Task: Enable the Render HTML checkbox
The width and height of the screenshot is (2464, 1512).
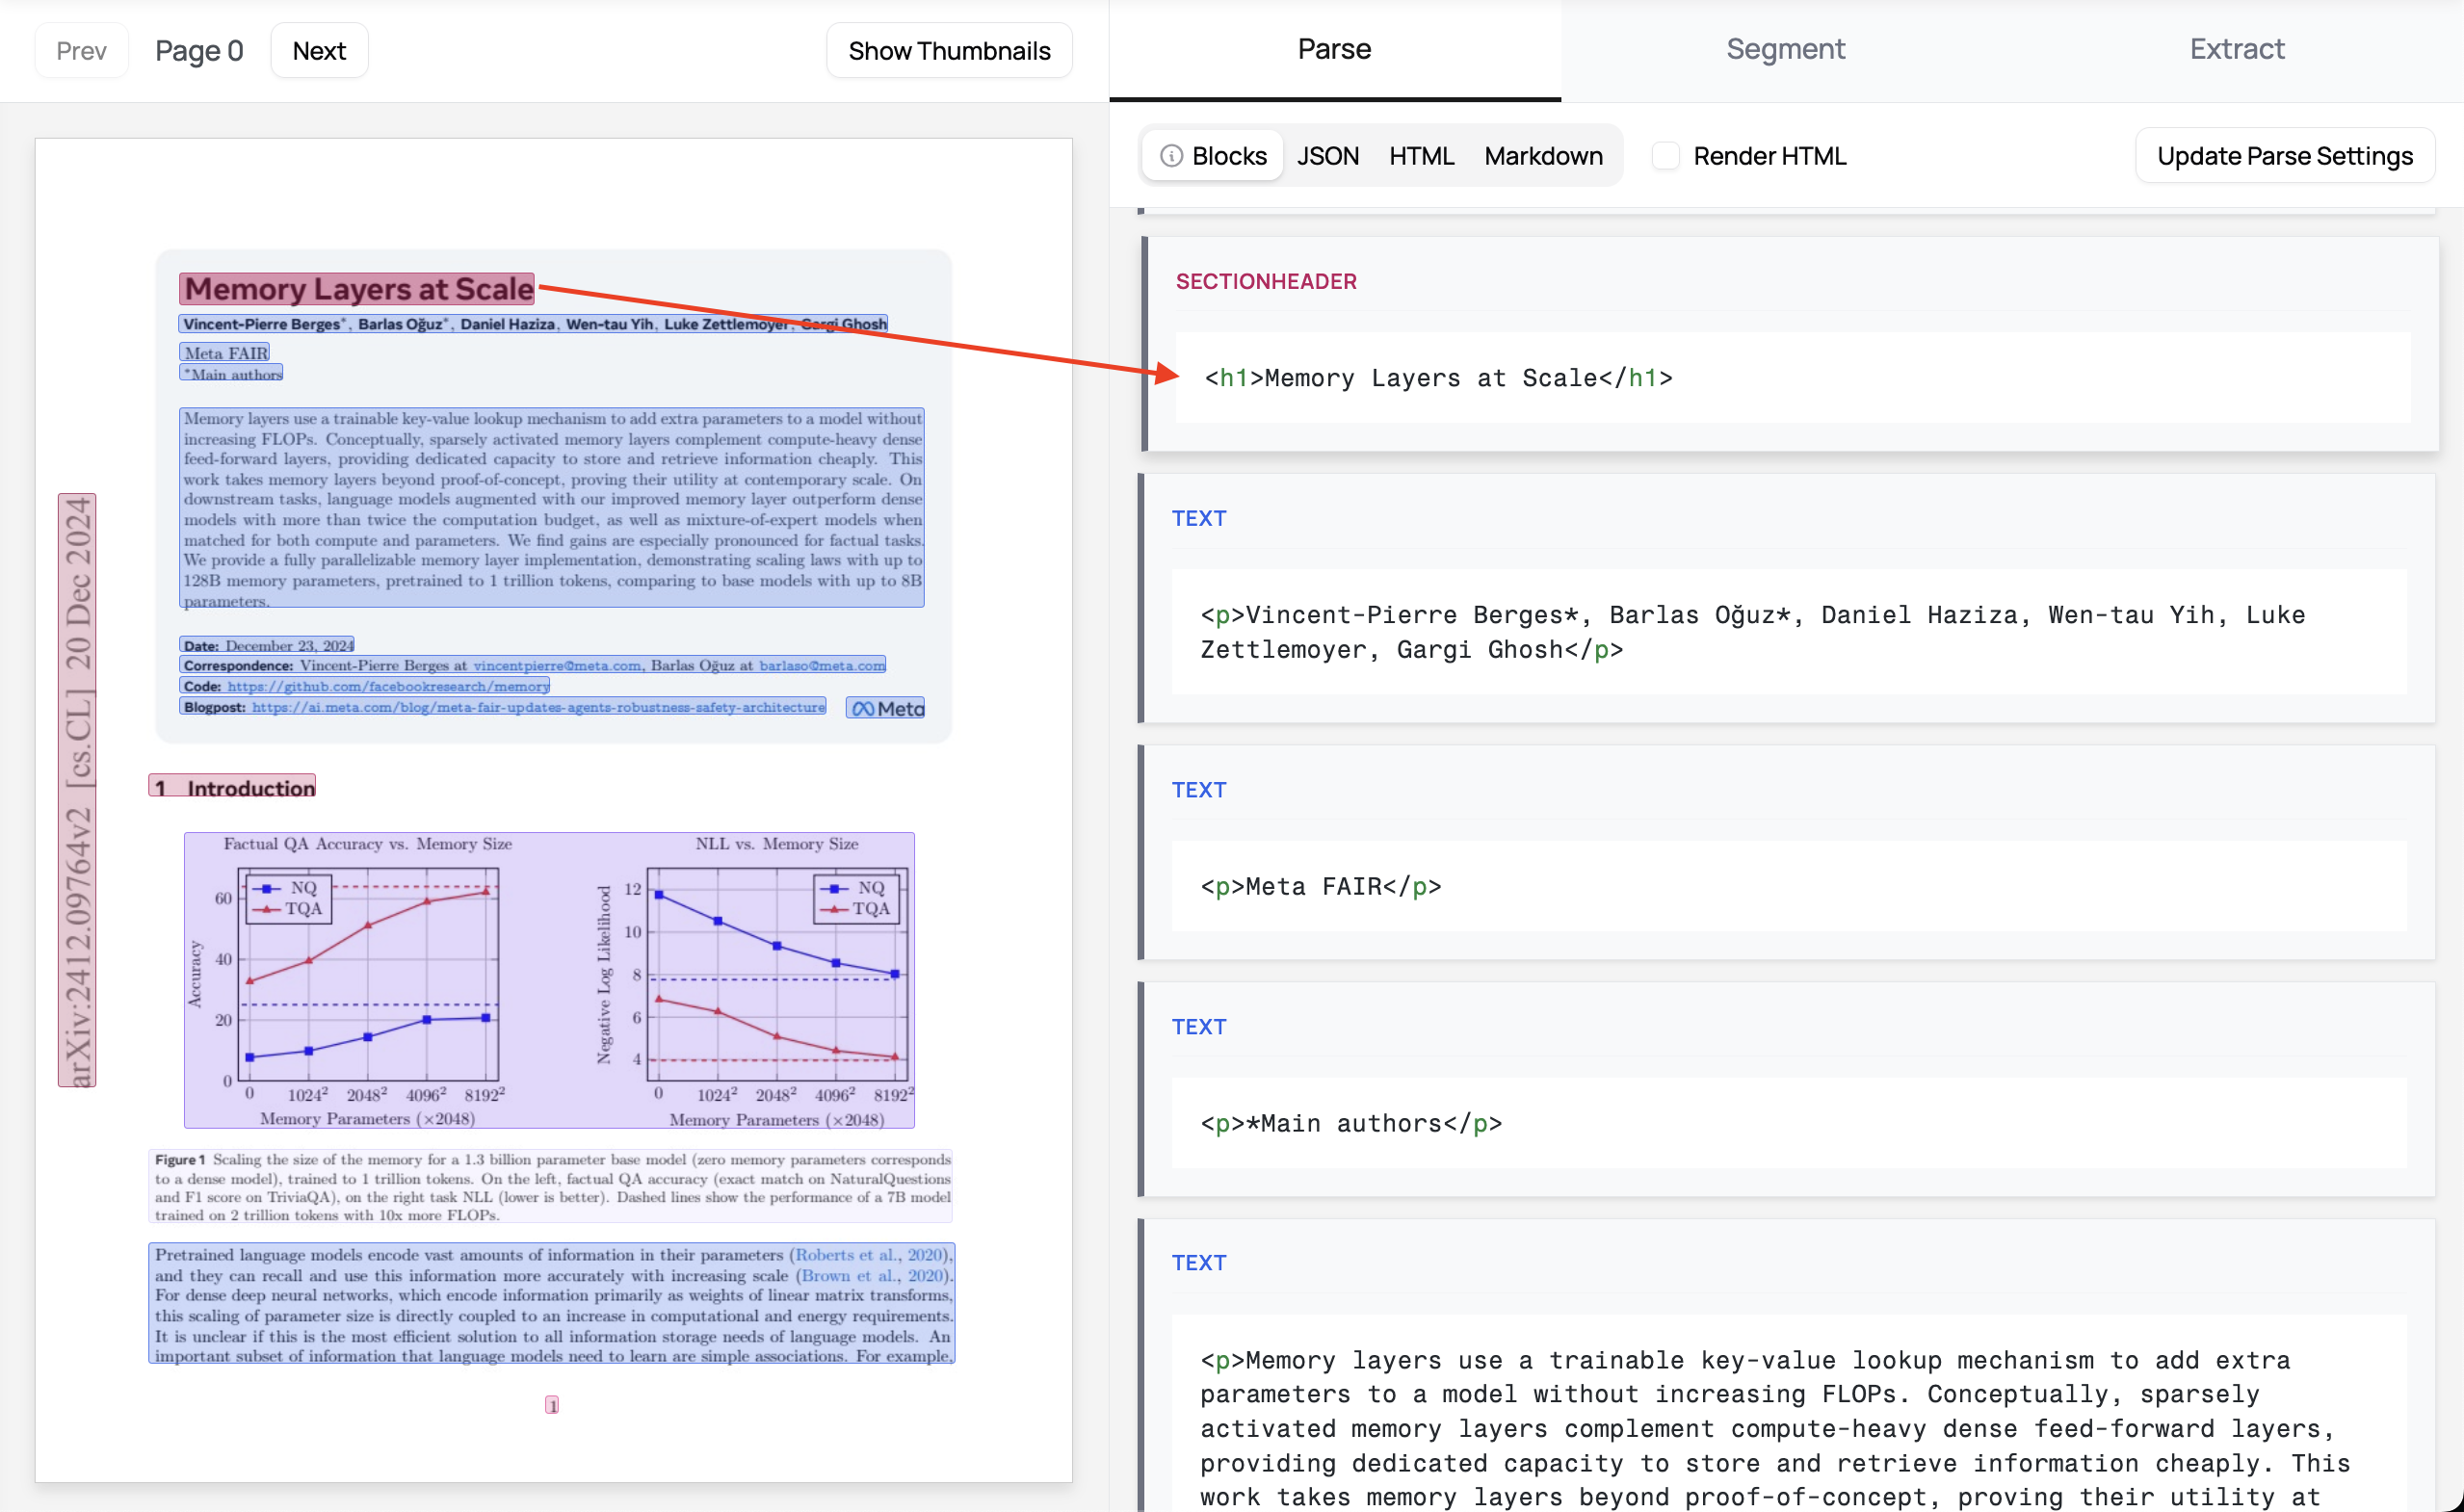Action: coord(1665,156)
